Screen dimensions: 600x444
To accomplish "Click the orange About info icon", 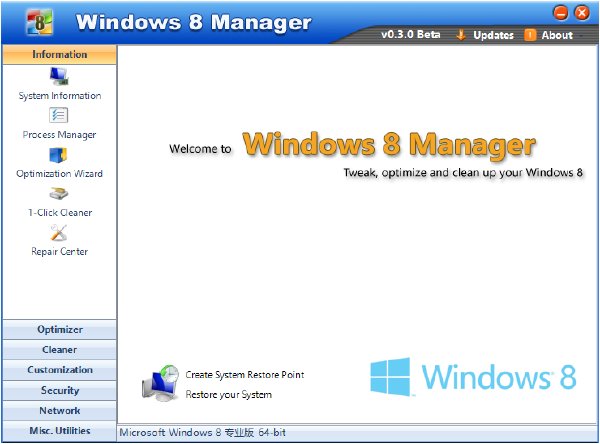I will pos(530,35).
